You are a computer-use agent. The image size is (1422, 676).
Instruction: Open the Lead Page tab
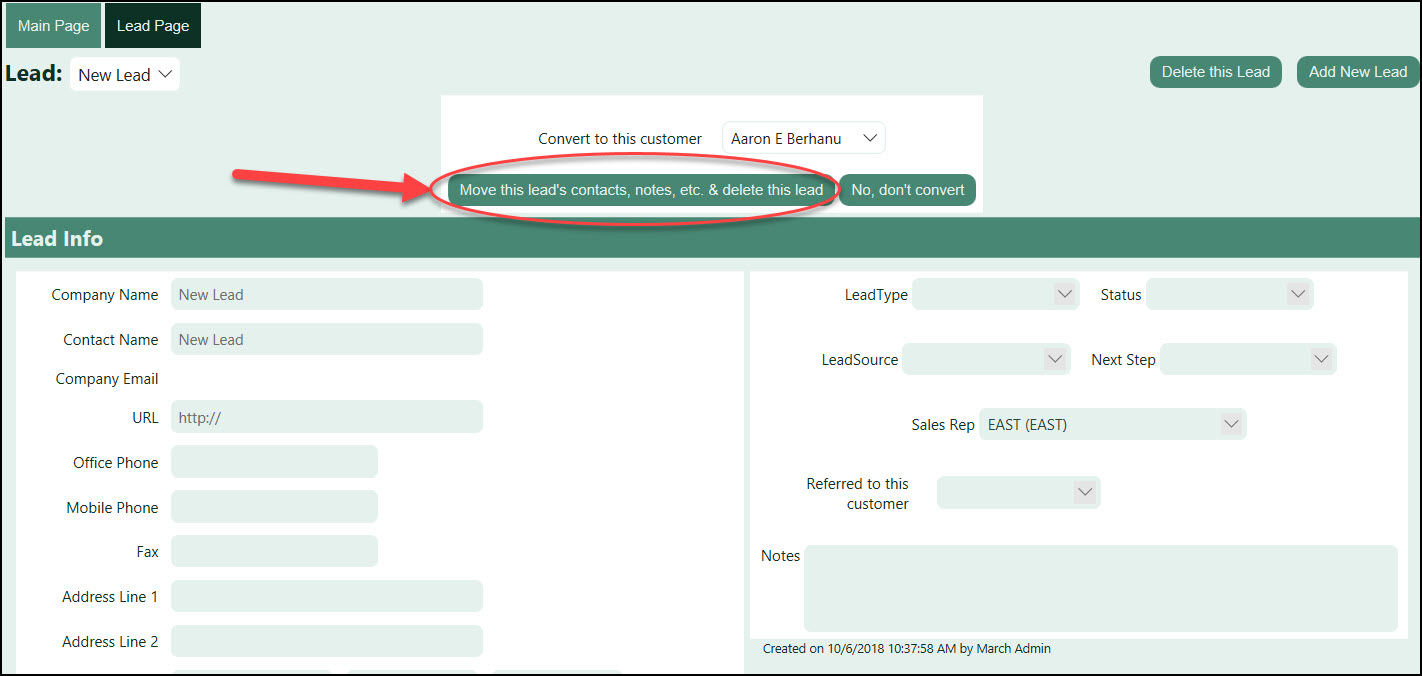click(152, 26)
